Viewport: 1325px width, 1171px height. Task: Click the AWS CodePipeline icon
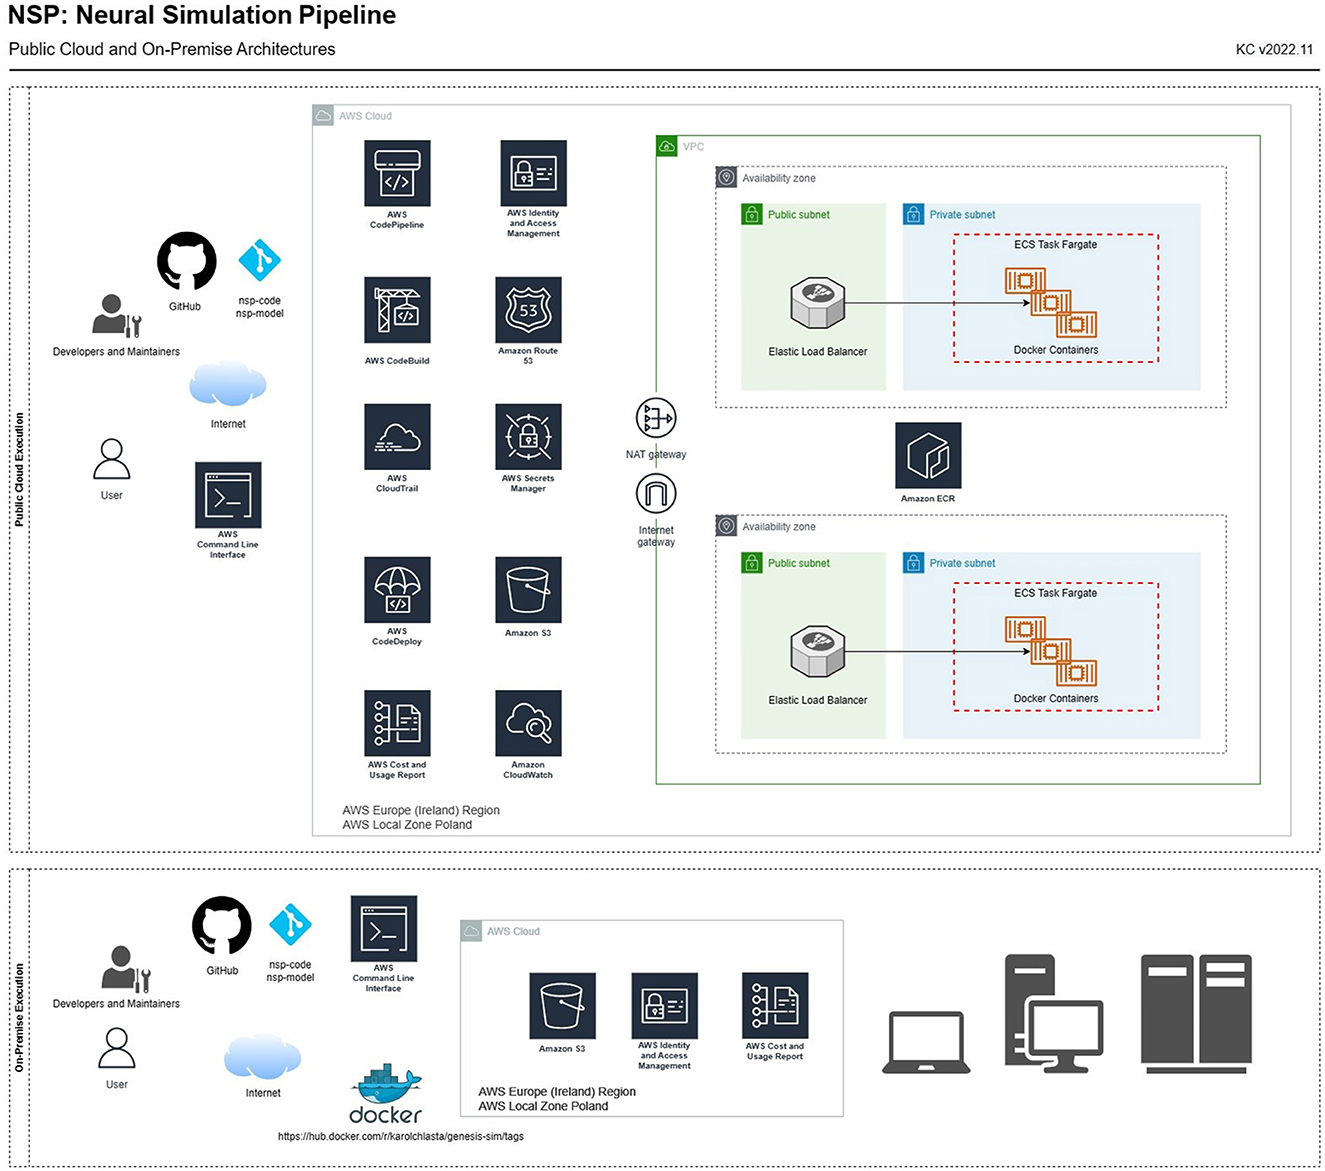point(397,173)
